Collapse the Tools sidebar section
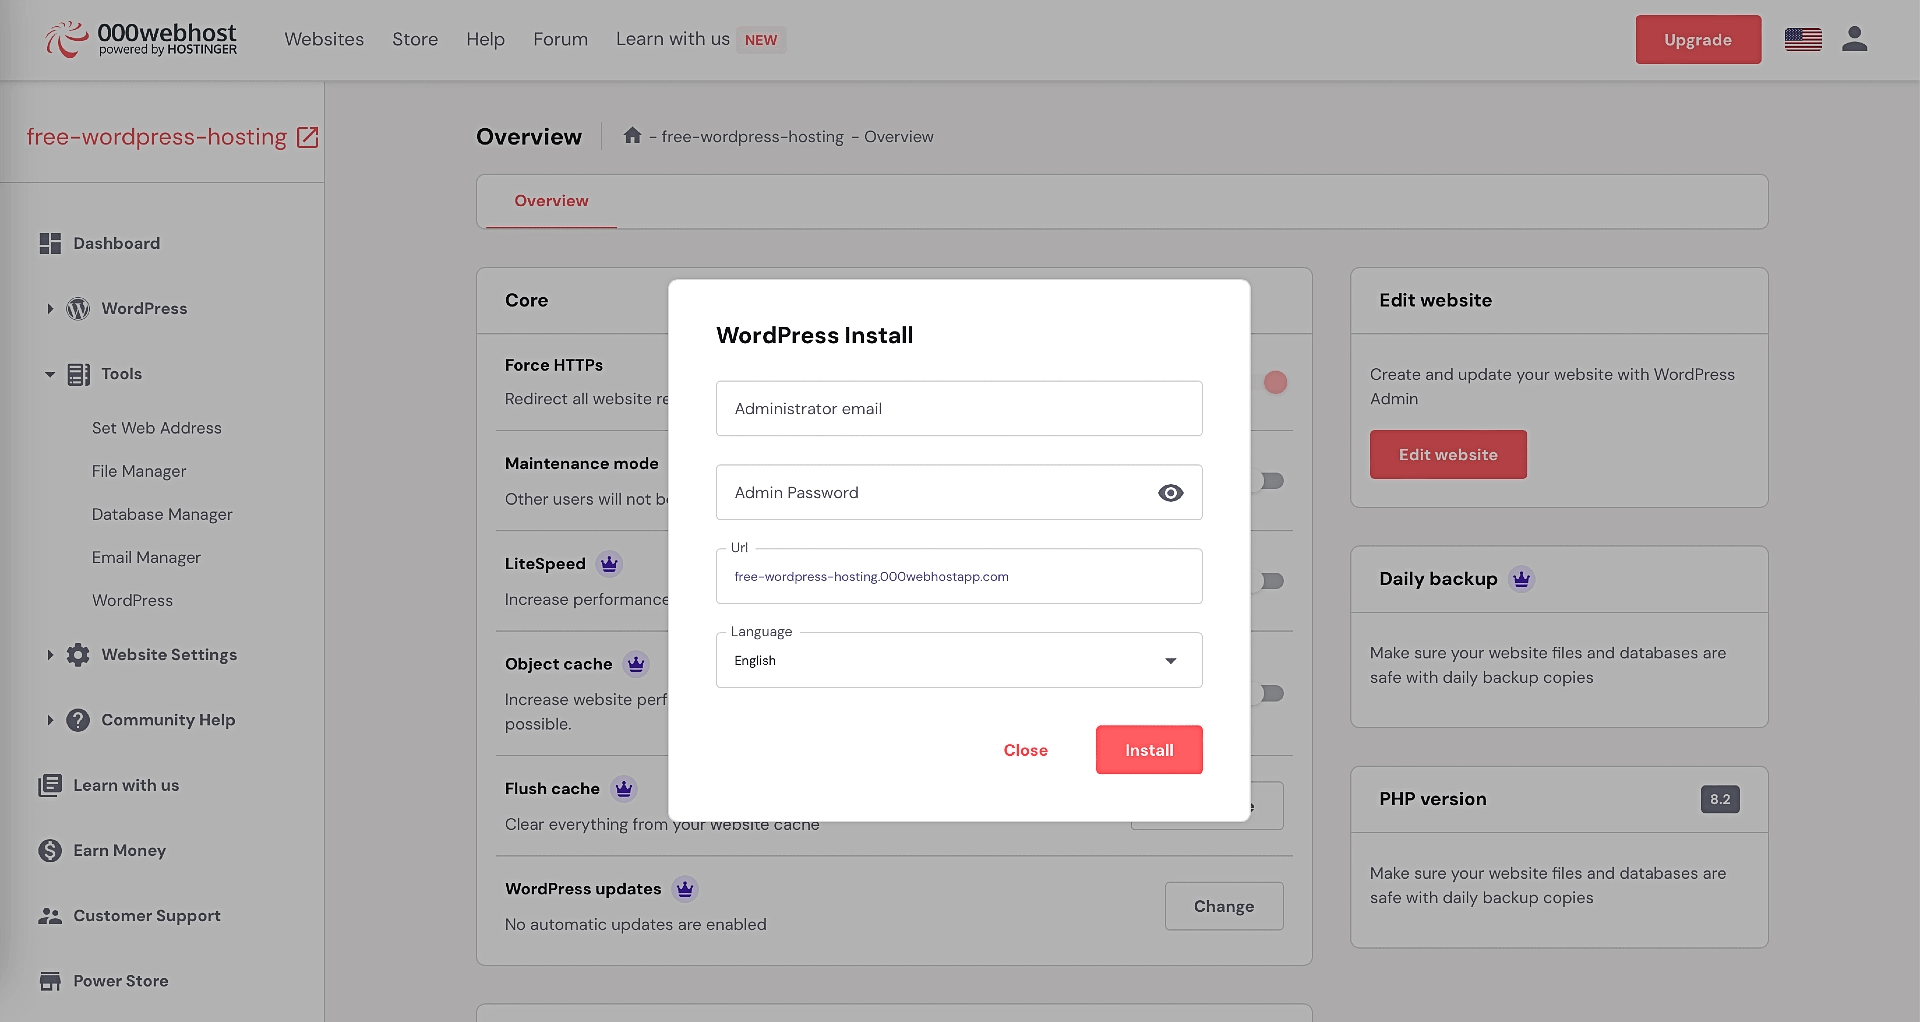 coord(49,374)
